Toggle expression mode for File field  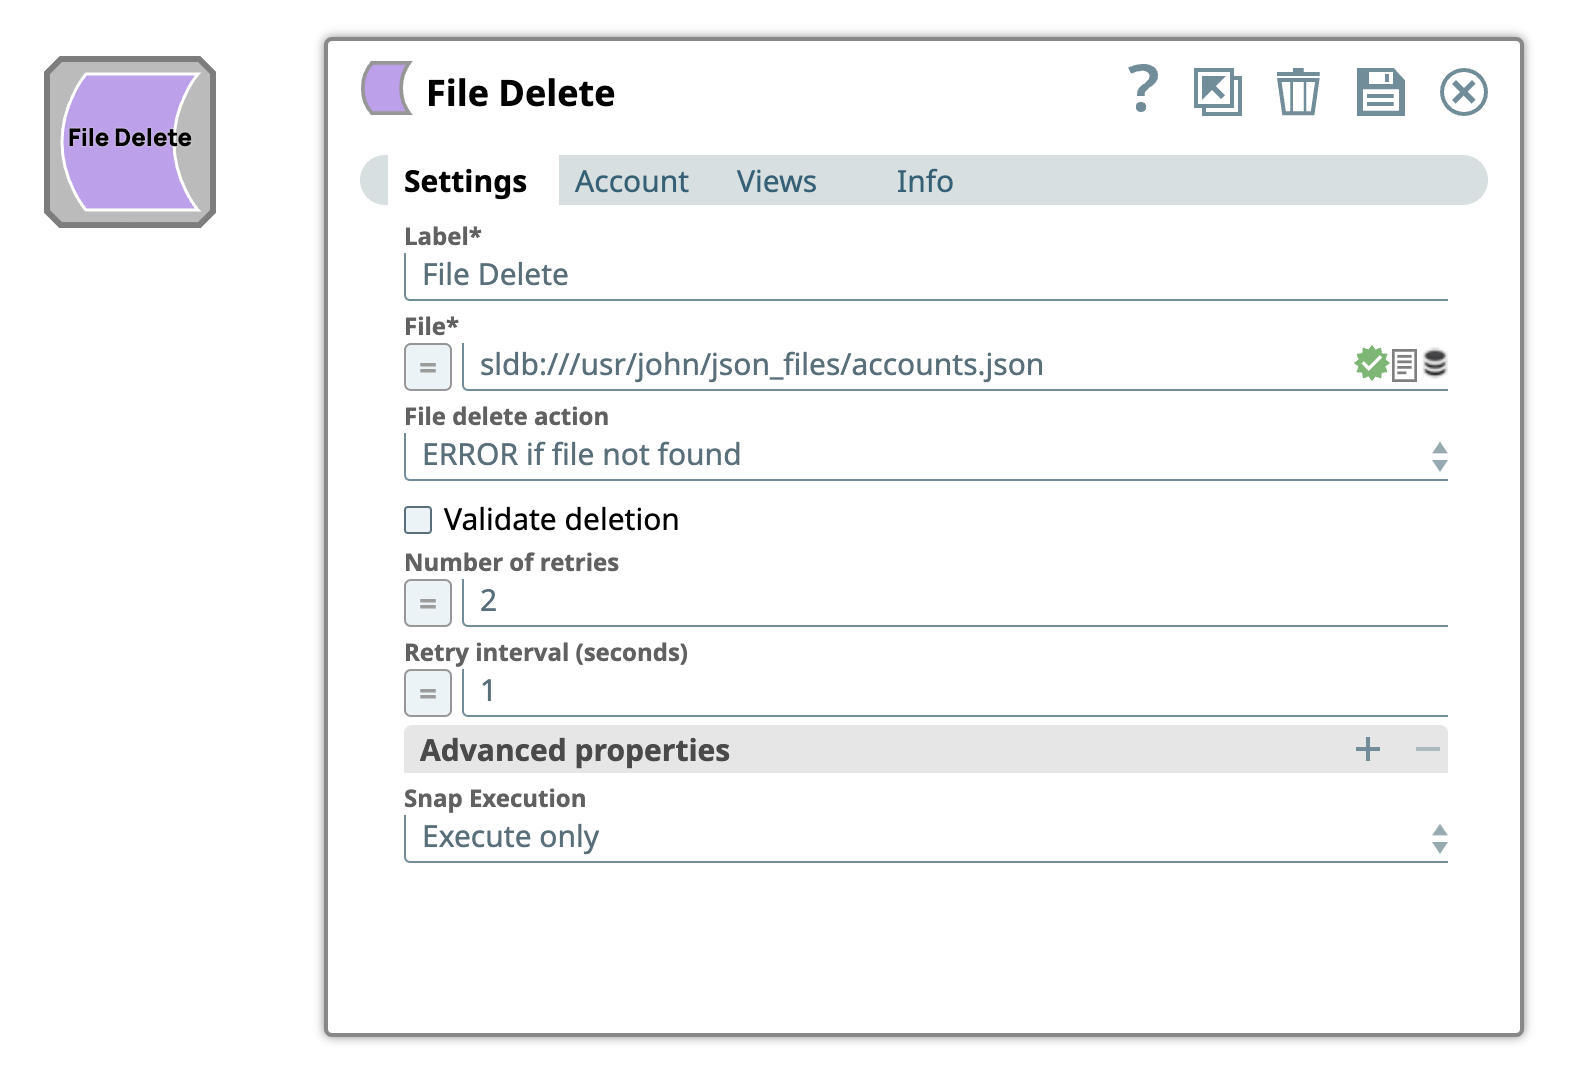pos(428,367)
